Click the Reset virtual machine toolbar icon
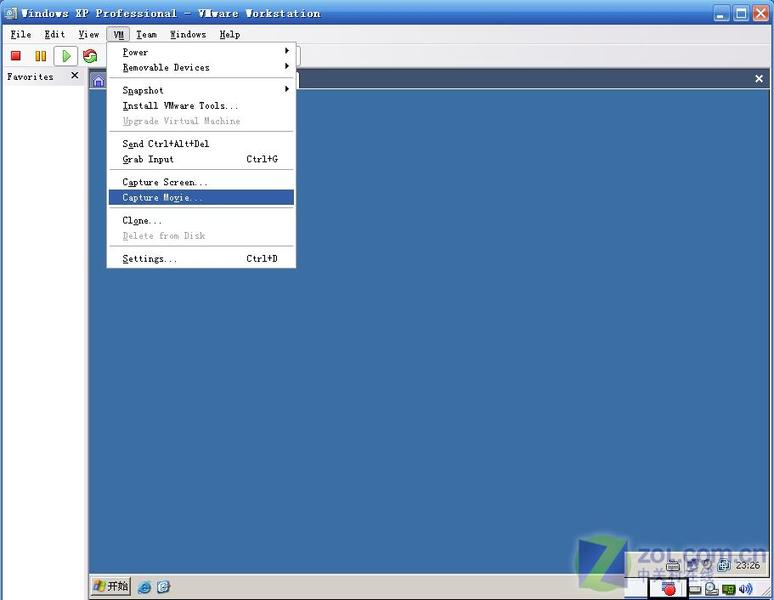This screenshot has height=600, width=774. click(x=90, y=56)
